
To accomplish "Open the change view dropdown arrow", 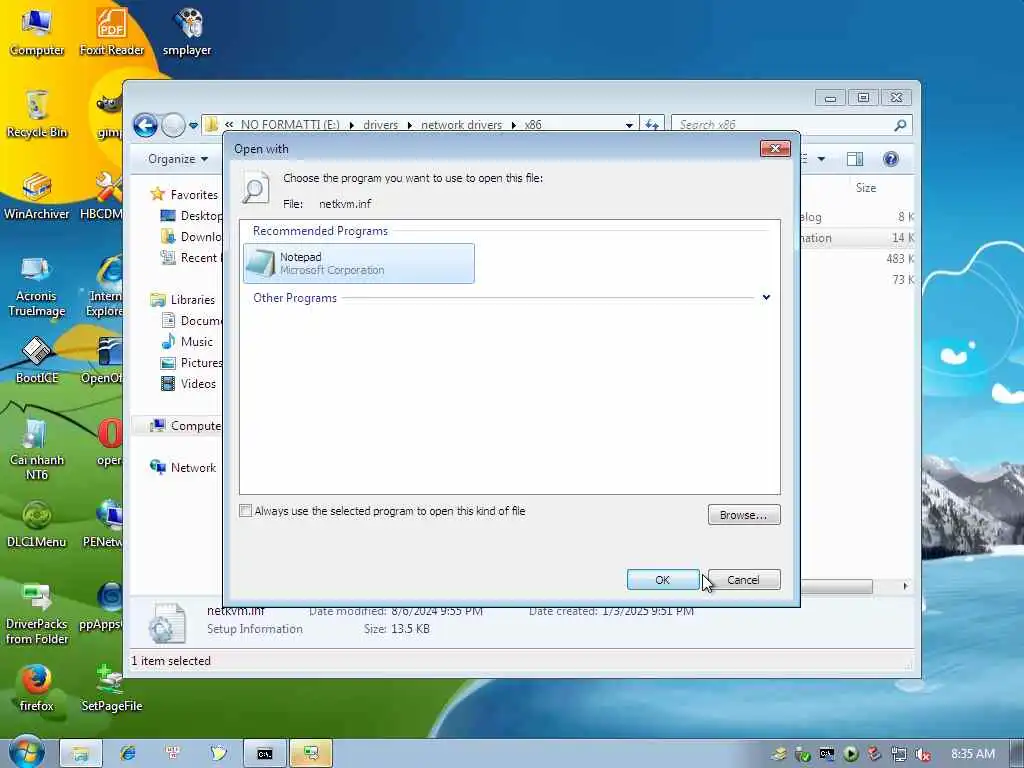I will click(822, 159).
